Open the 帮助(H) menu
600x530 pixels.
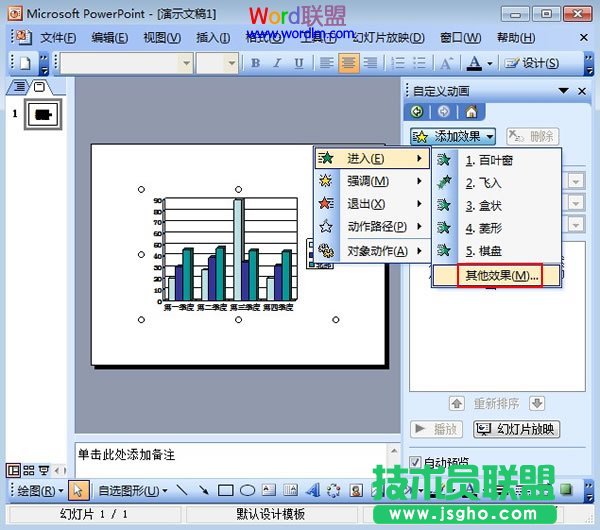(x=516, y=38)
